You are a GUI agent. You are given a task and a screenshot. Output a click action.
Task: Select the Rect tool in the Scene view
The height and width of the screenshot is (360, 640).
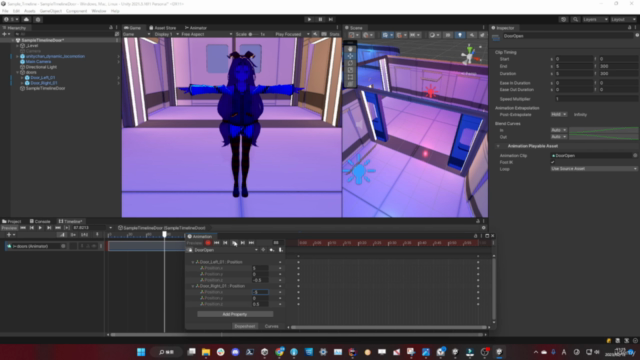point(350,77)
